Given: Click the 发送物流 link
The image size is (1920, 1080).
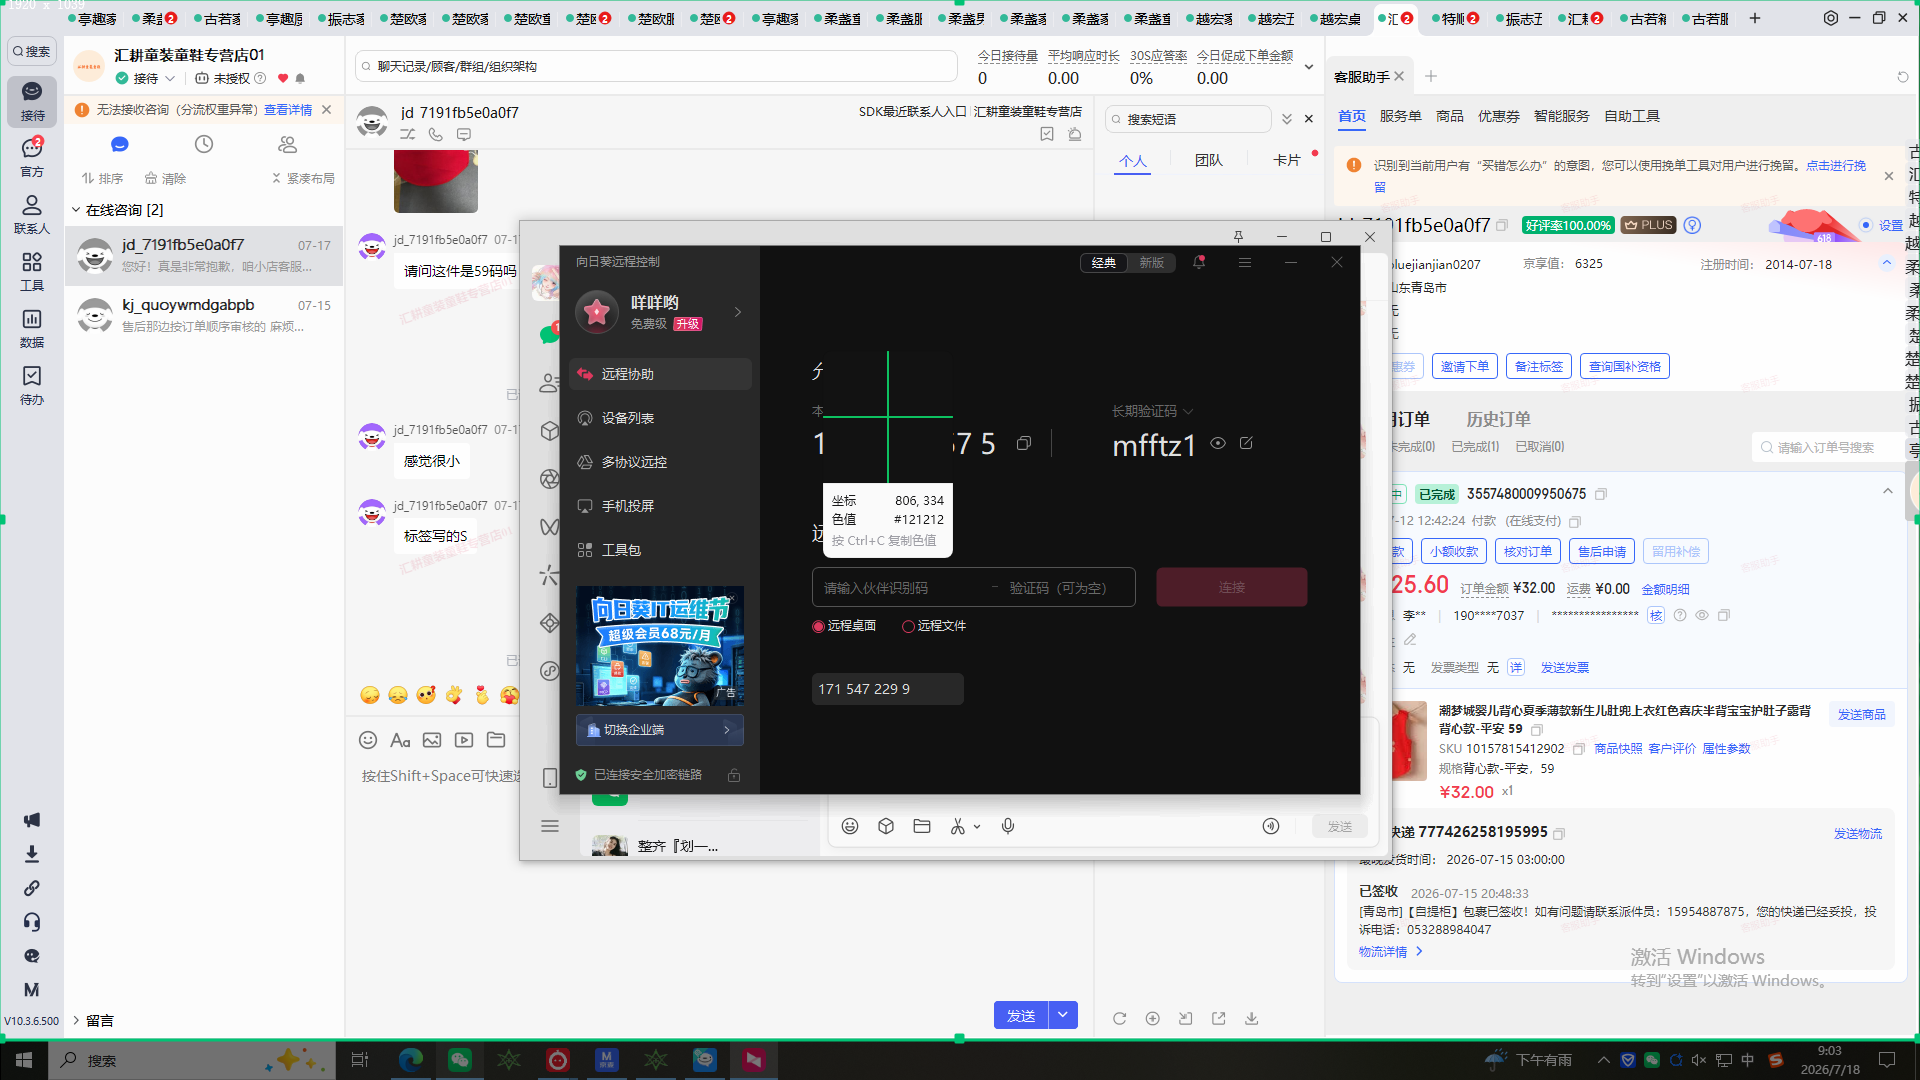Looking at the screenshot, I should click(x=1858, y=833).
